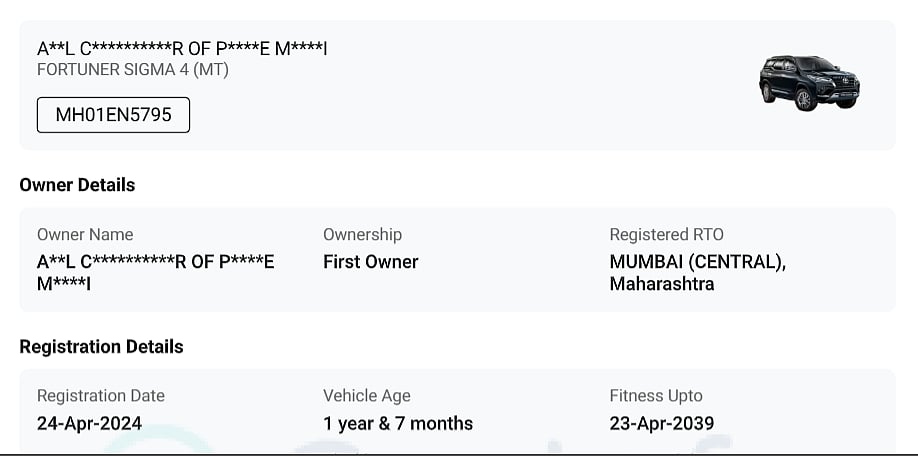Select the FORTUNER SIGMA 4 (MT) model text
The image size is (918, 456).
tap(133, 70)
